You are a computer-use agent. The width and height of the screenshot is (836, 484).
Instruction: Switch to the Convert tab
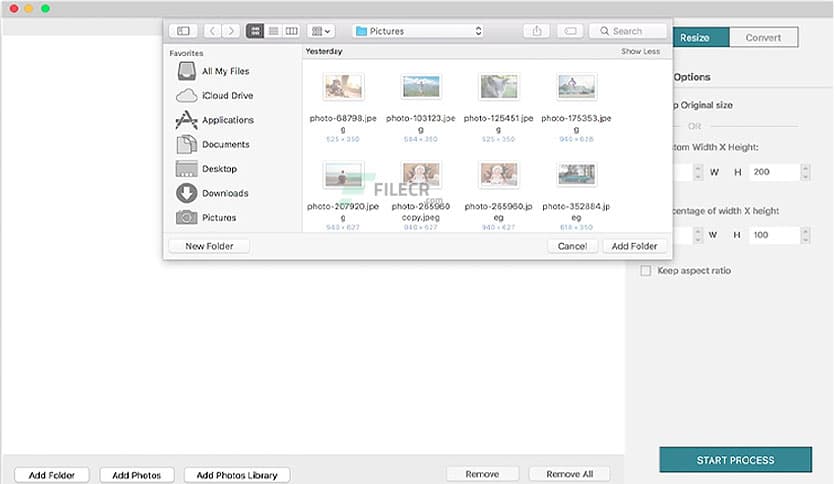763,38
